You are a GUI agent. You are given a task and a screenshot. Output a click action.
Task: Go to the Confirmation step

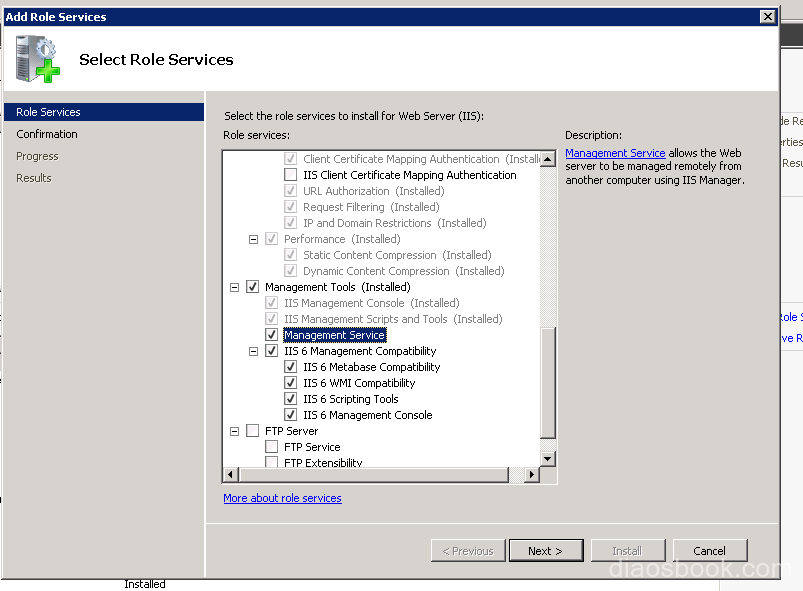[47, 134]
